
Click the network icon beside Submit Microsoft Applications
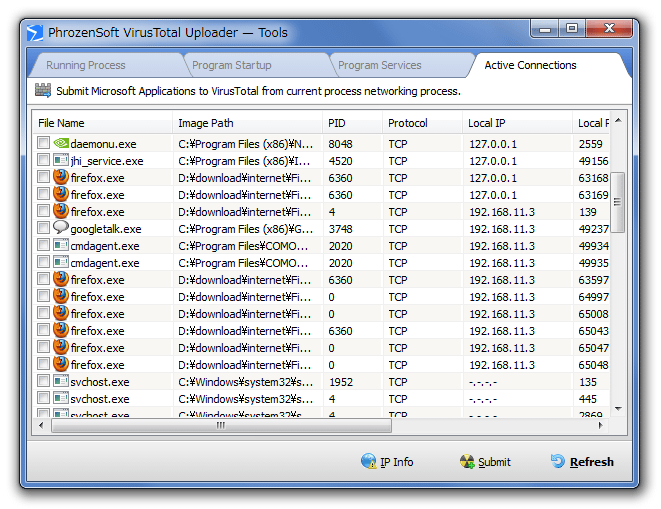pyautogui.click(x=43, y=90)
